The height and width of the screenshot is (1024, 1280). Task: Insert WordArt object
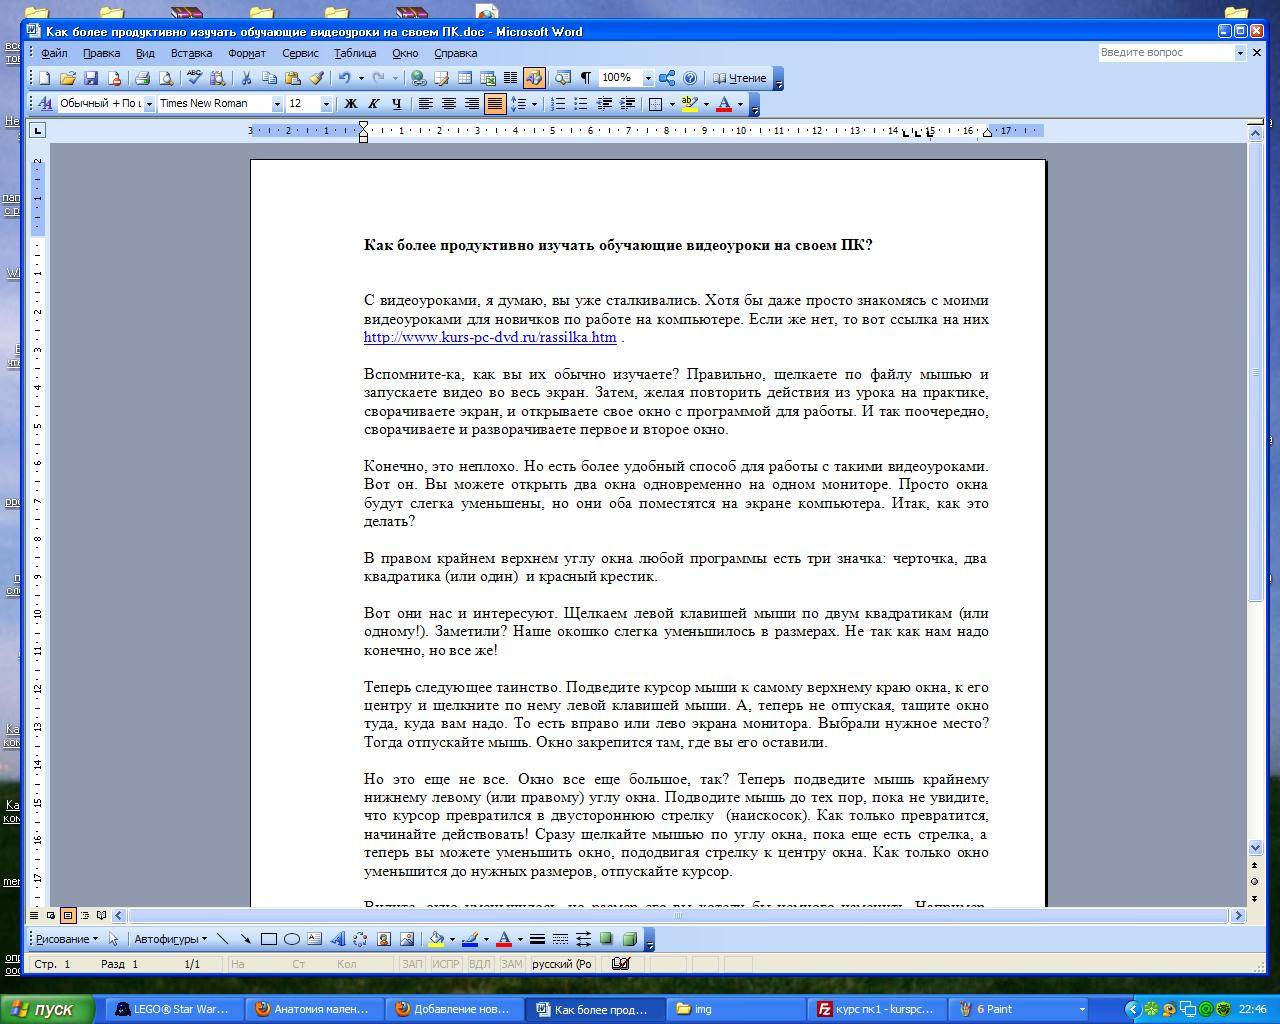[x=337, y=939]
